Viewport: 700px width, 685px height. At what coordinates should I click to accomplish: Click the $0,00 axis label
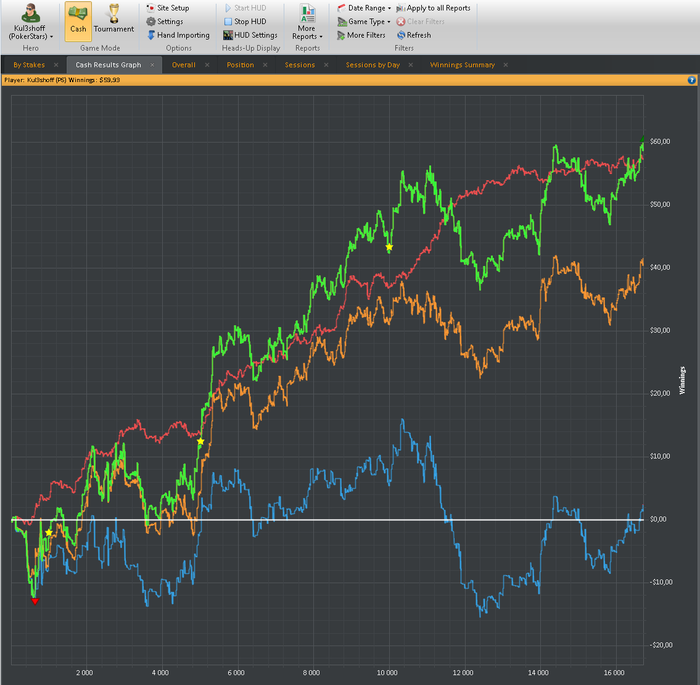pyautogui.click(x=658, y=519)
